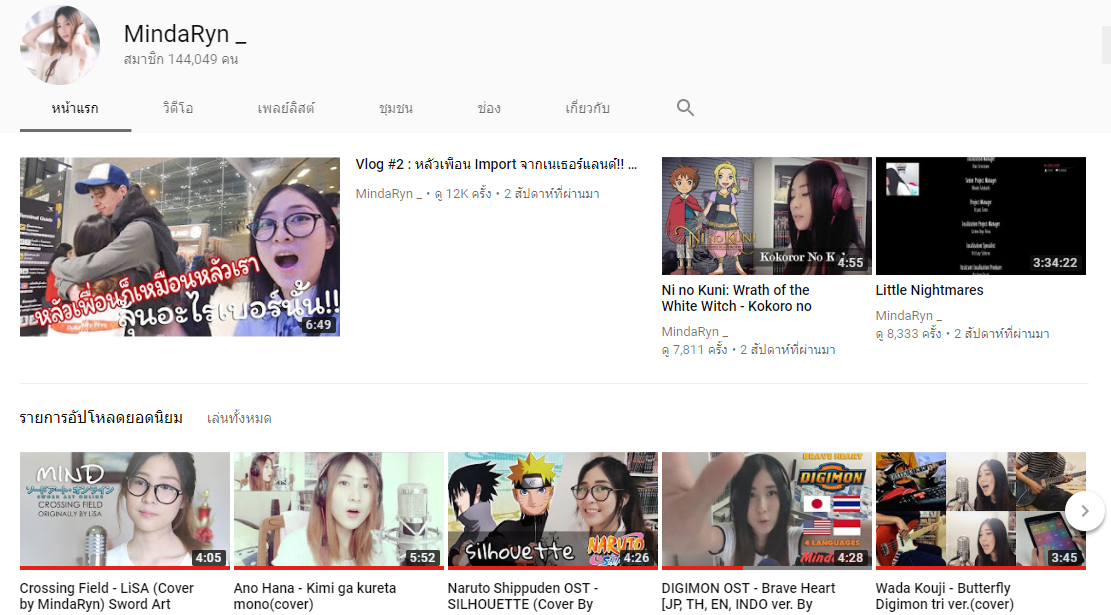Click the ดู 8,333 ครั้ง view count text
1111x615 pixels.
908,334
